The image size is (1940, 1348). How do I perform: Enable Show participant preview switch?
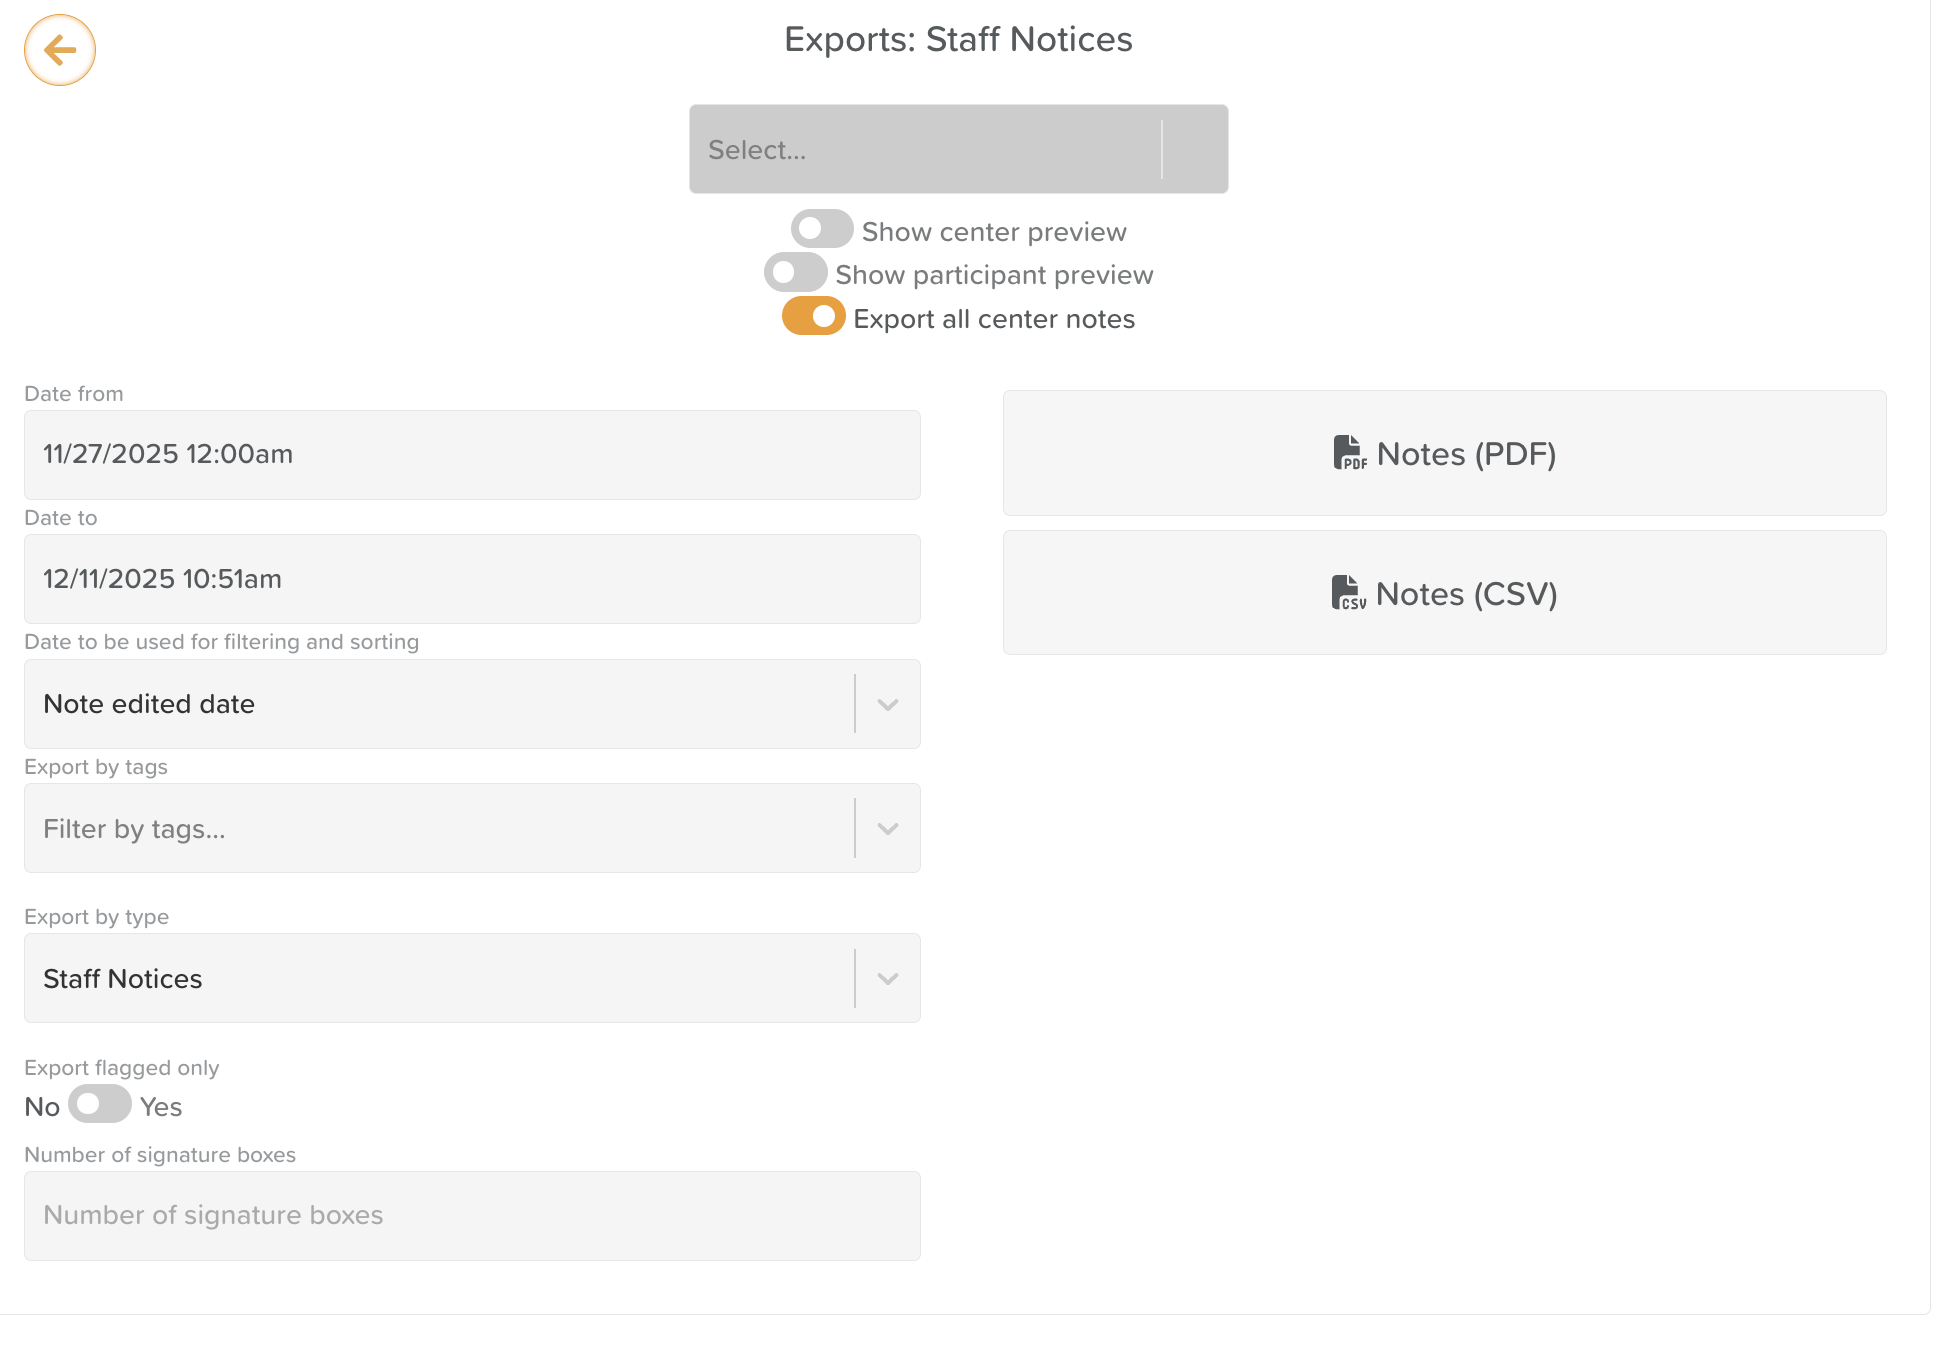795,273
